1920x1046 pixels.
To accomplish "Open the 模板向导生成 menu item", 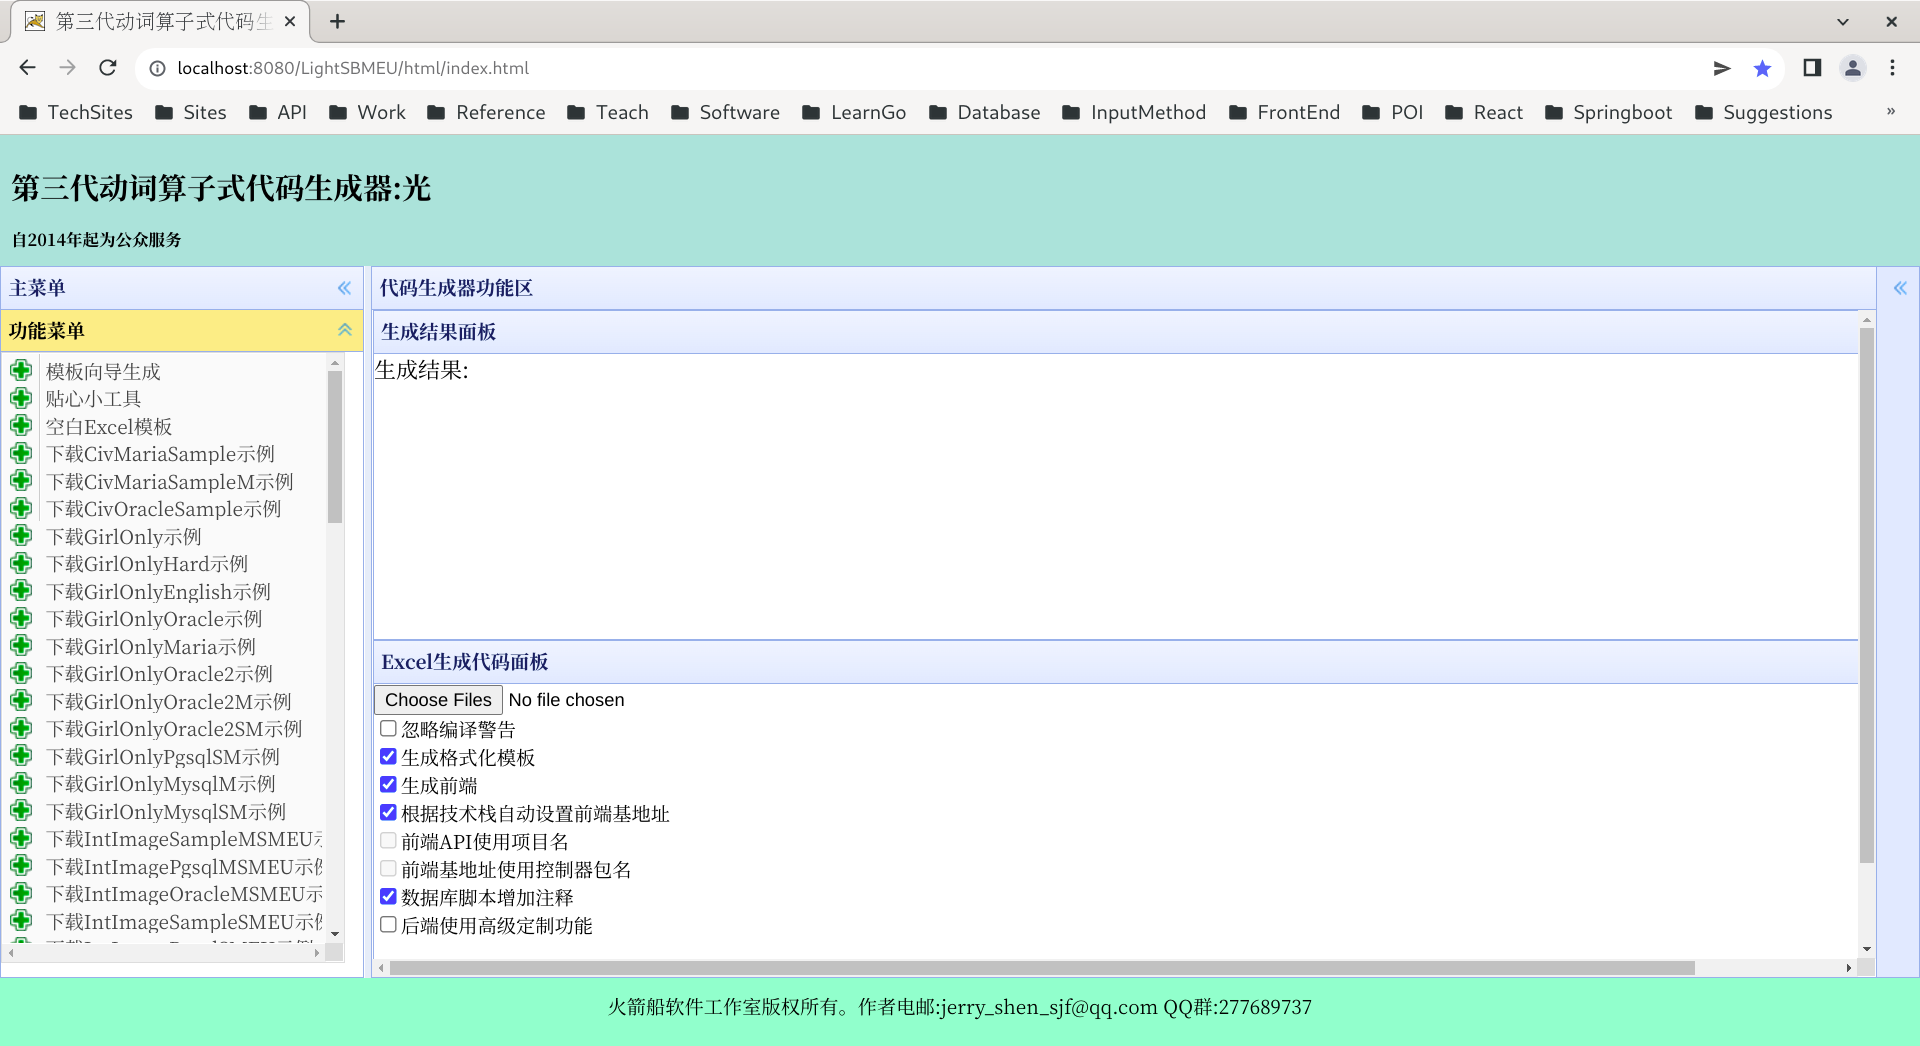I will [x=103, y=371].
